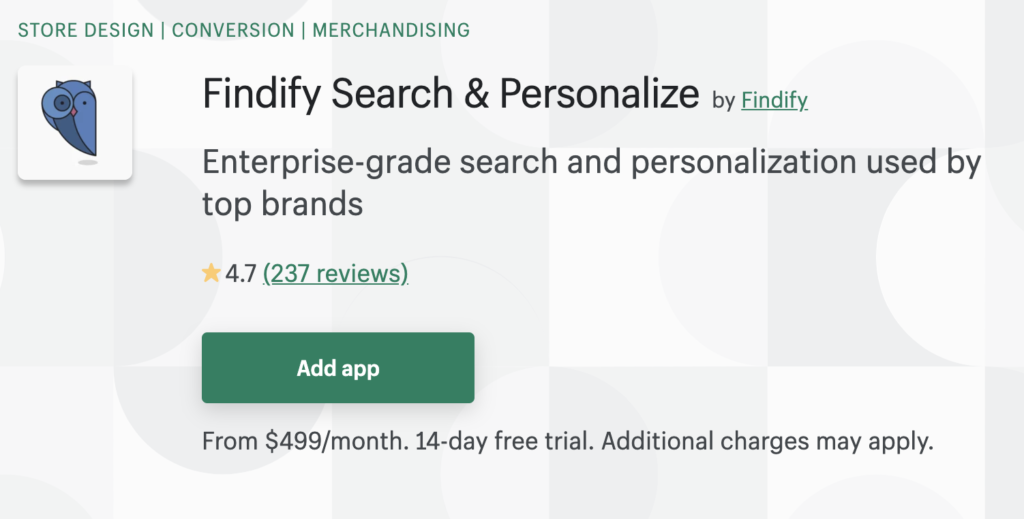Click separator between CONVERSION and MERCHANDISING
Viewport: 1024px width, 519px height.
tap(305, 30)
